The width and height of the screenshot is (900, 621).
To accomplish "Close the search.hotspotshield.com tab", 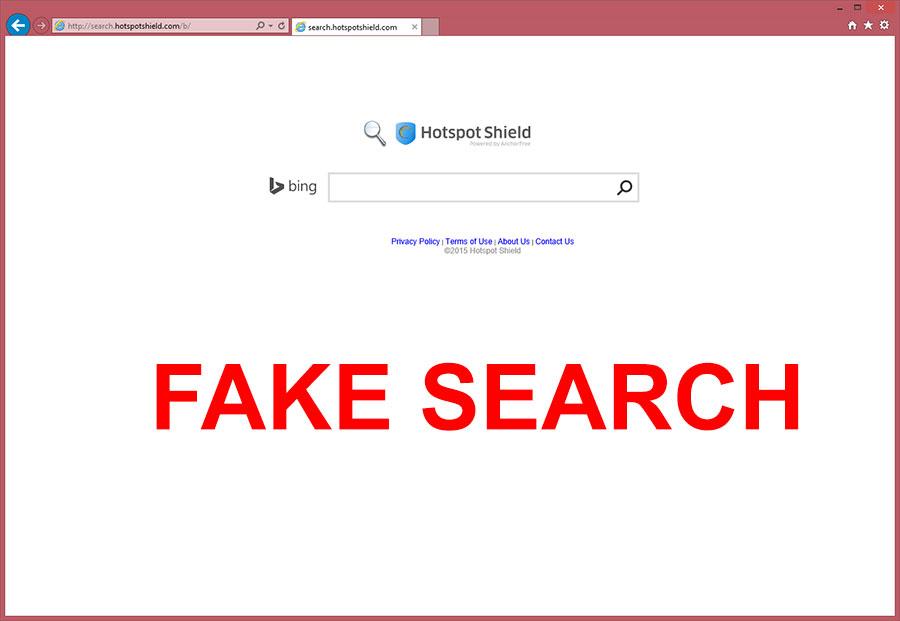I will tap(414, 27).
